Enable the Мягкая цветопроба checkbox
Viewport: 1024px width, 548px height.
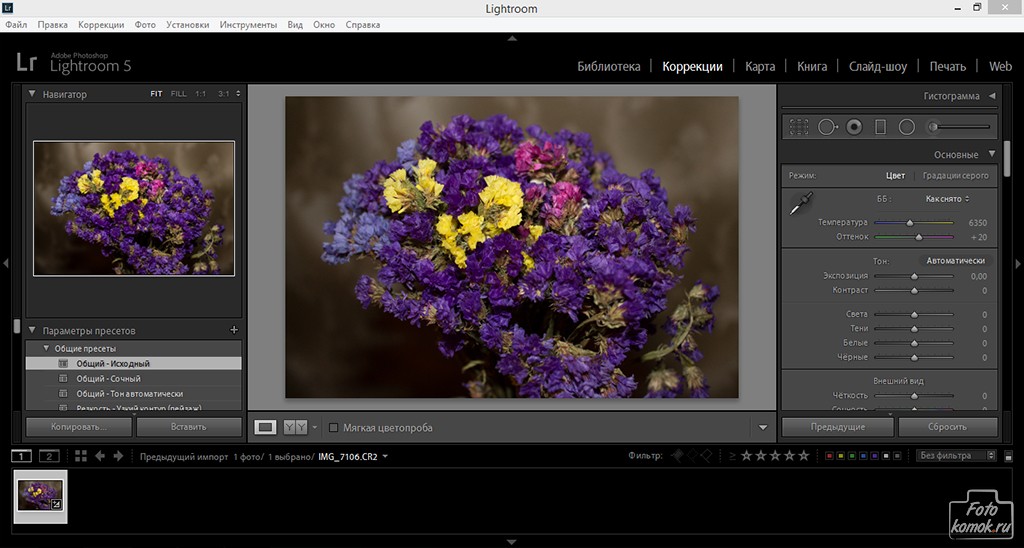pyautogui.click(x=333, y=428)
